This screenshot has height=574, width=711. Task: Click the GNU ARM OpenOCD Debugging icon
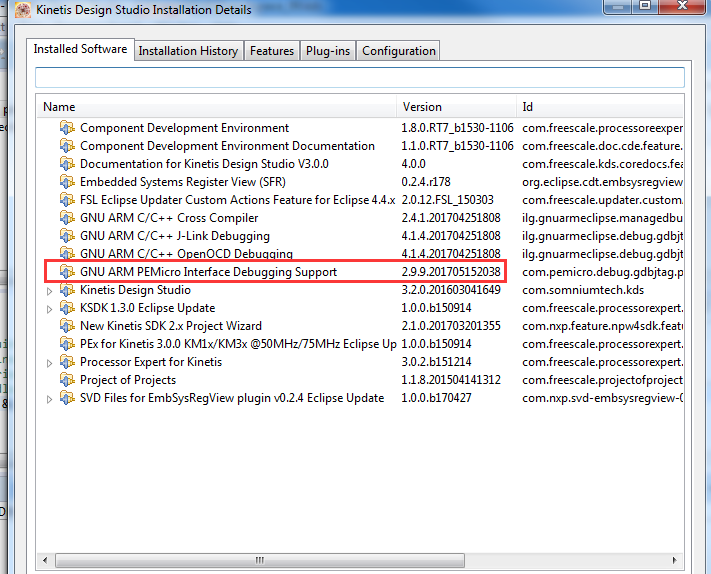coord(67,253)
